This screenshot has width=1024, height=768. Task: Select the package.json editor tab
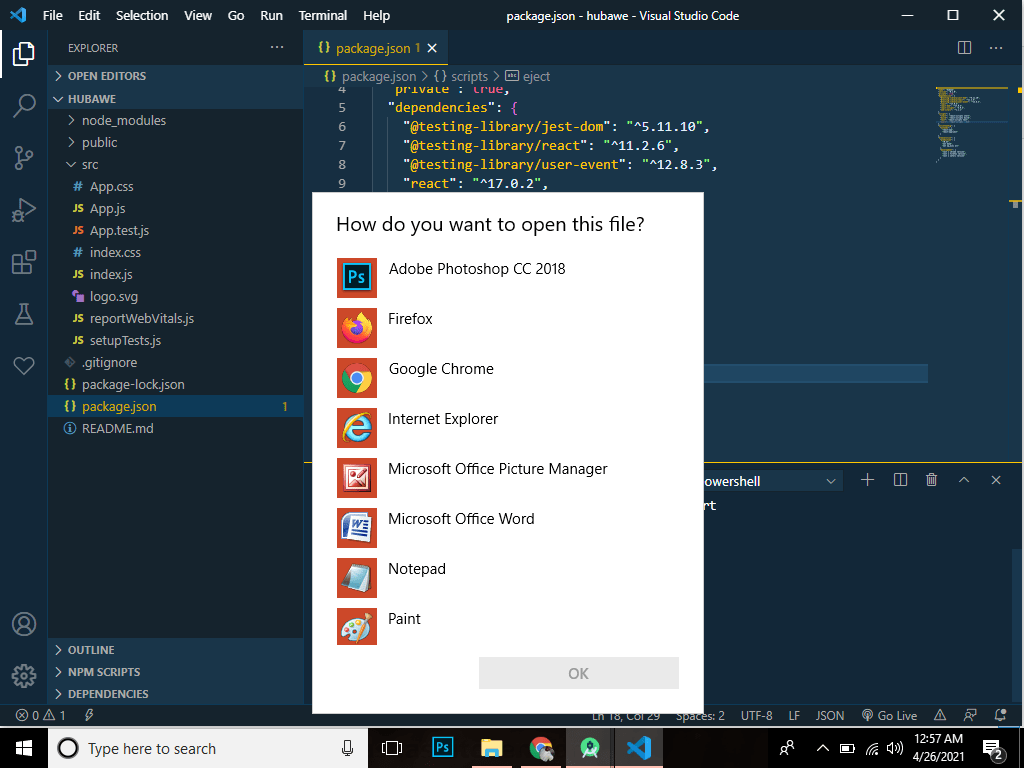(372, 48)
